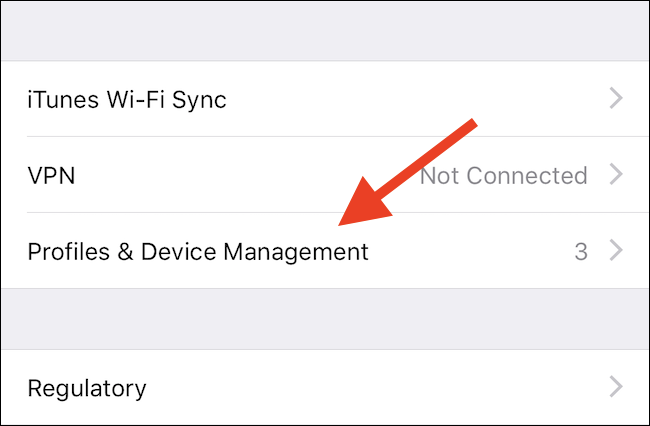Click the profile count "3"
The height and width of the screenshot is (426, 650).
[x=581, y=251]
